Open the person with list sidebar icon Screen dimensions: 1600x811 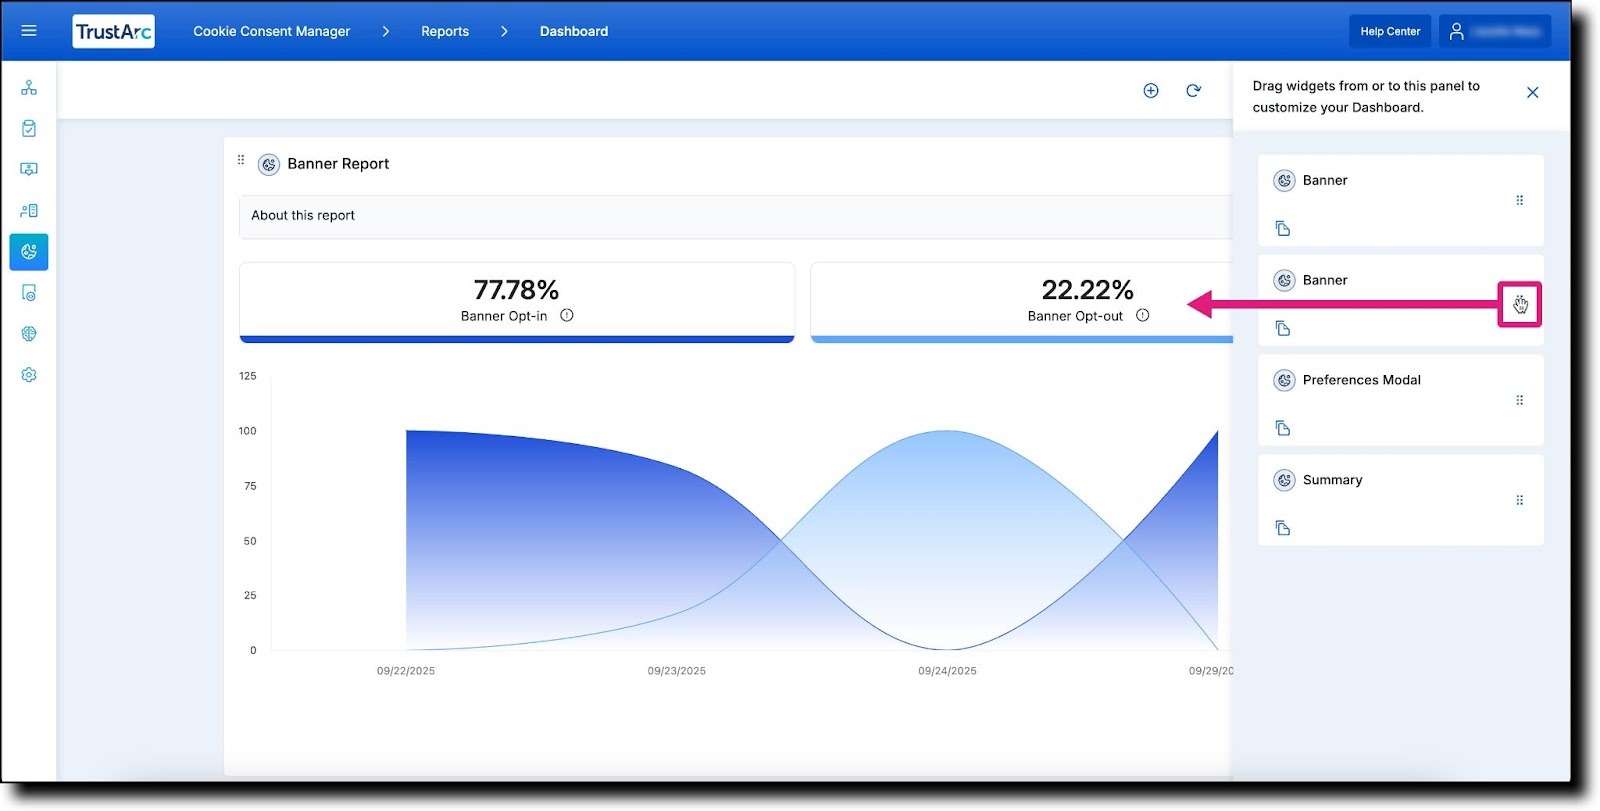click(29, 211)
